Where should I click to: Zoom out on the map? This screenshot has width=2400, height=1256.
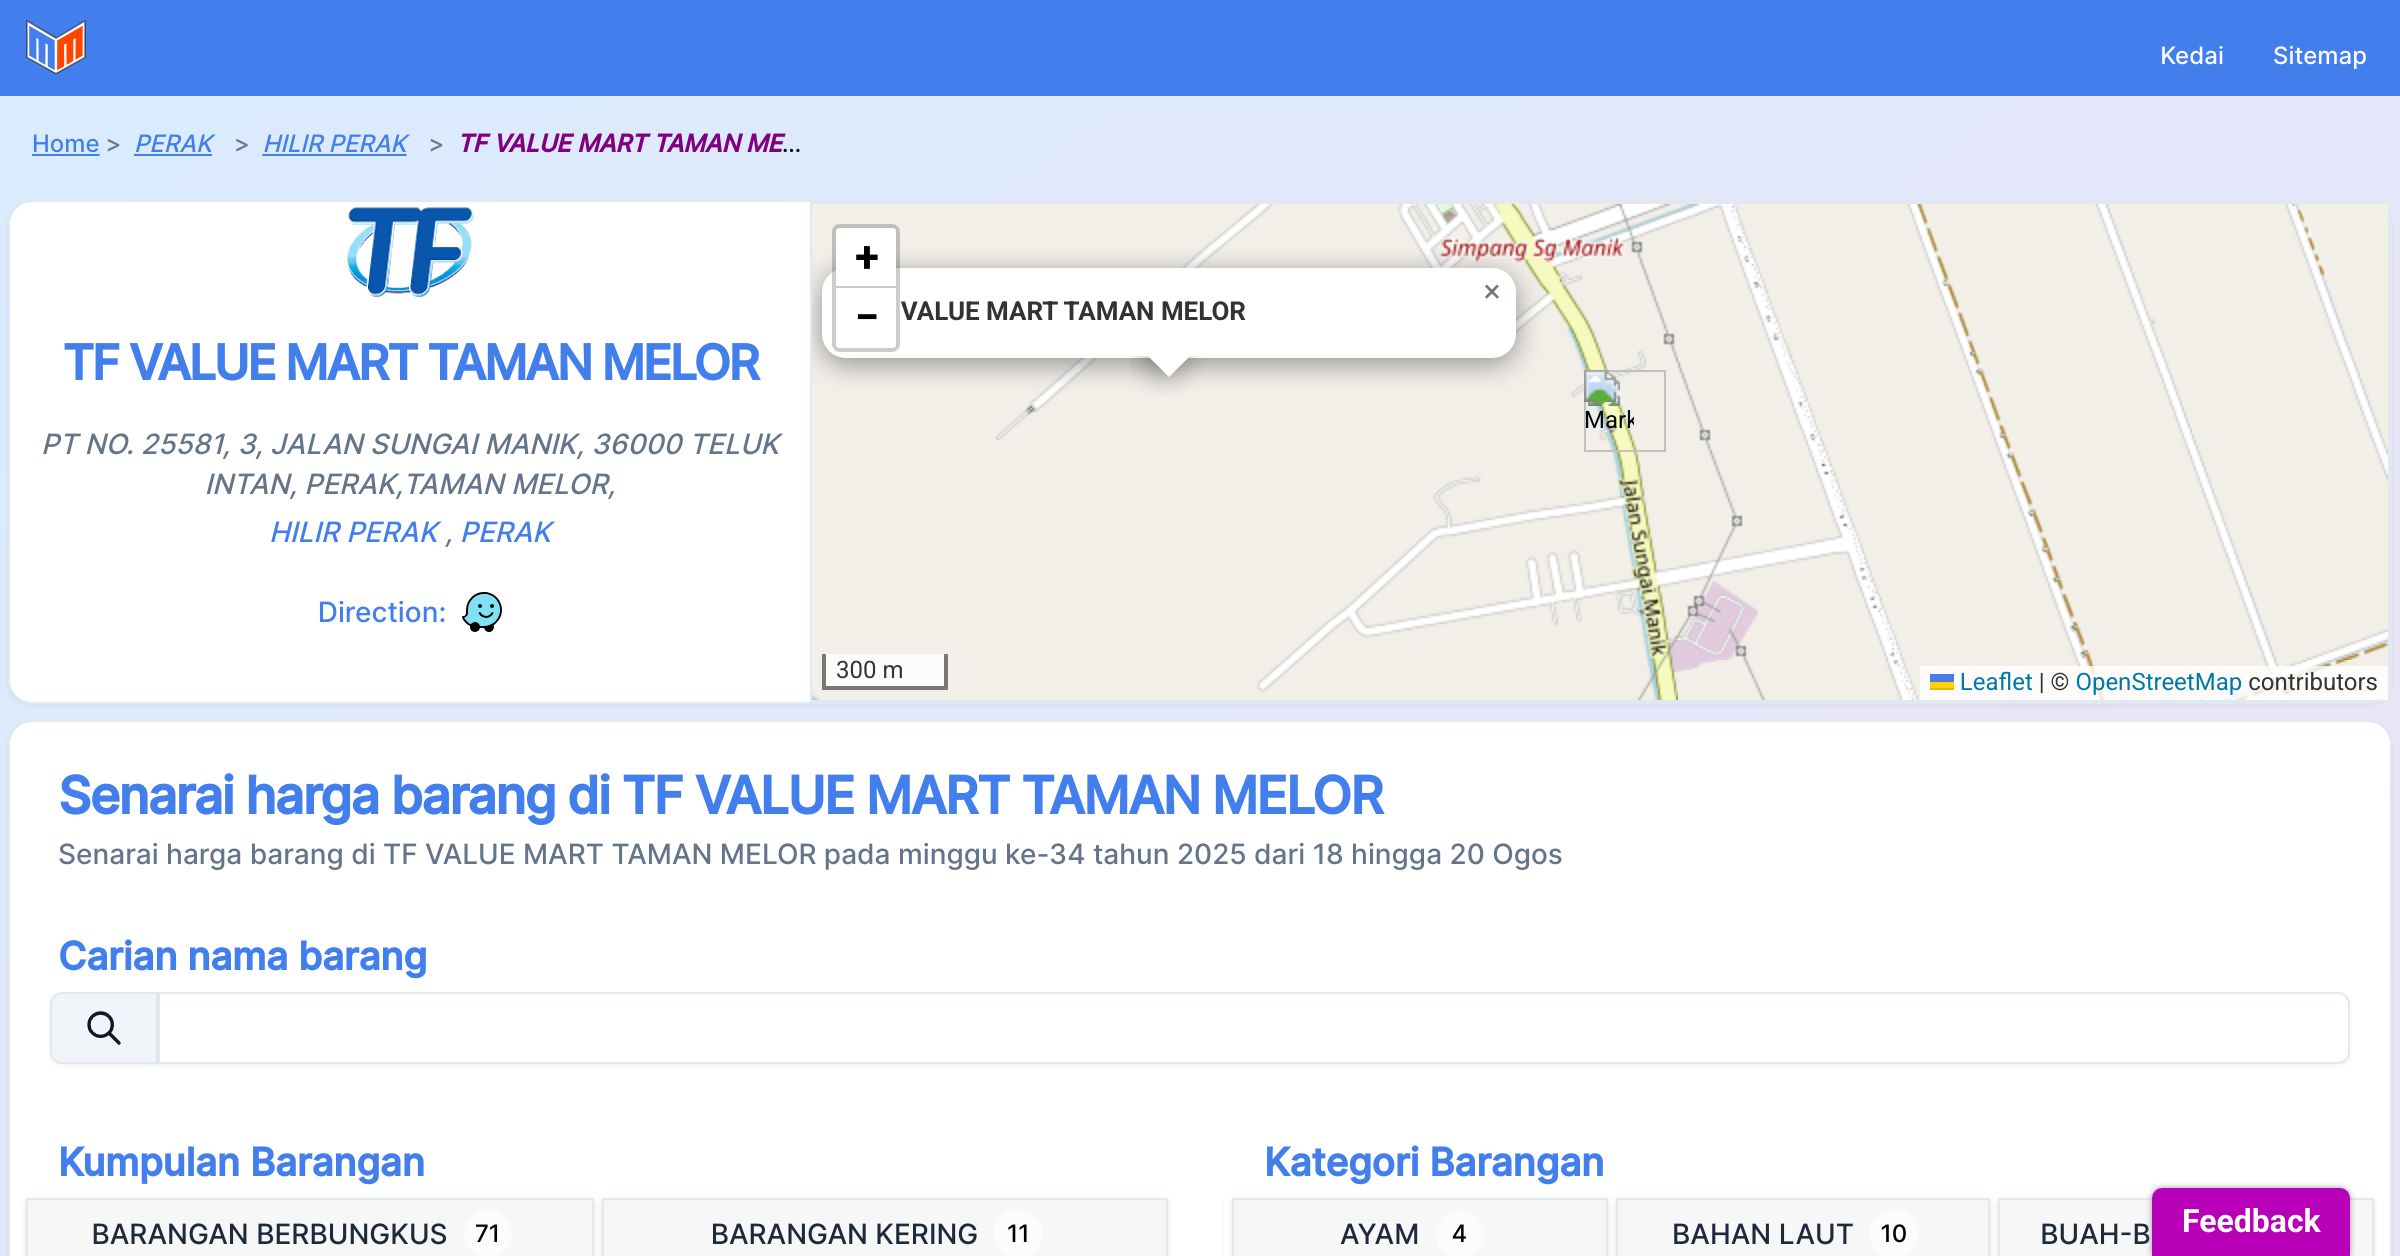coord(866,318)
